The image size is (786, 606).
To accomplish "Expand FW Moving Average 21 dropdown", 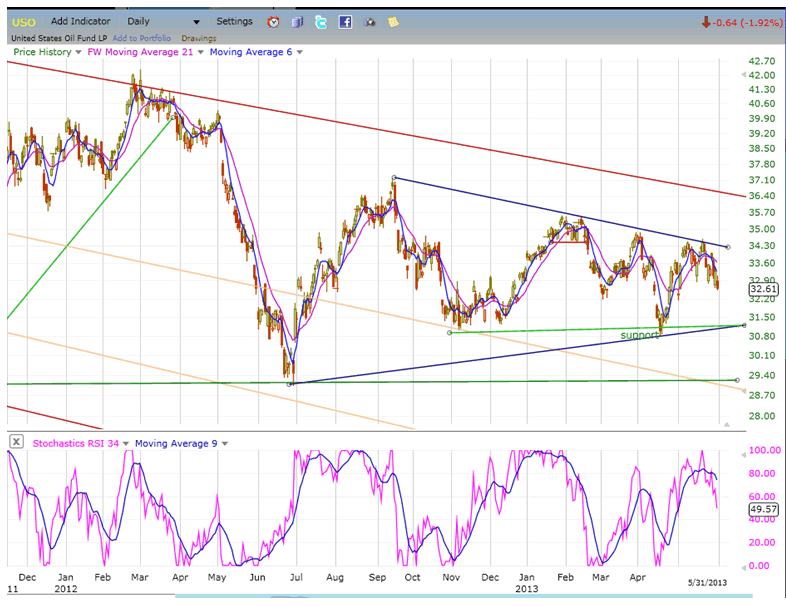I will pos(200,52).
